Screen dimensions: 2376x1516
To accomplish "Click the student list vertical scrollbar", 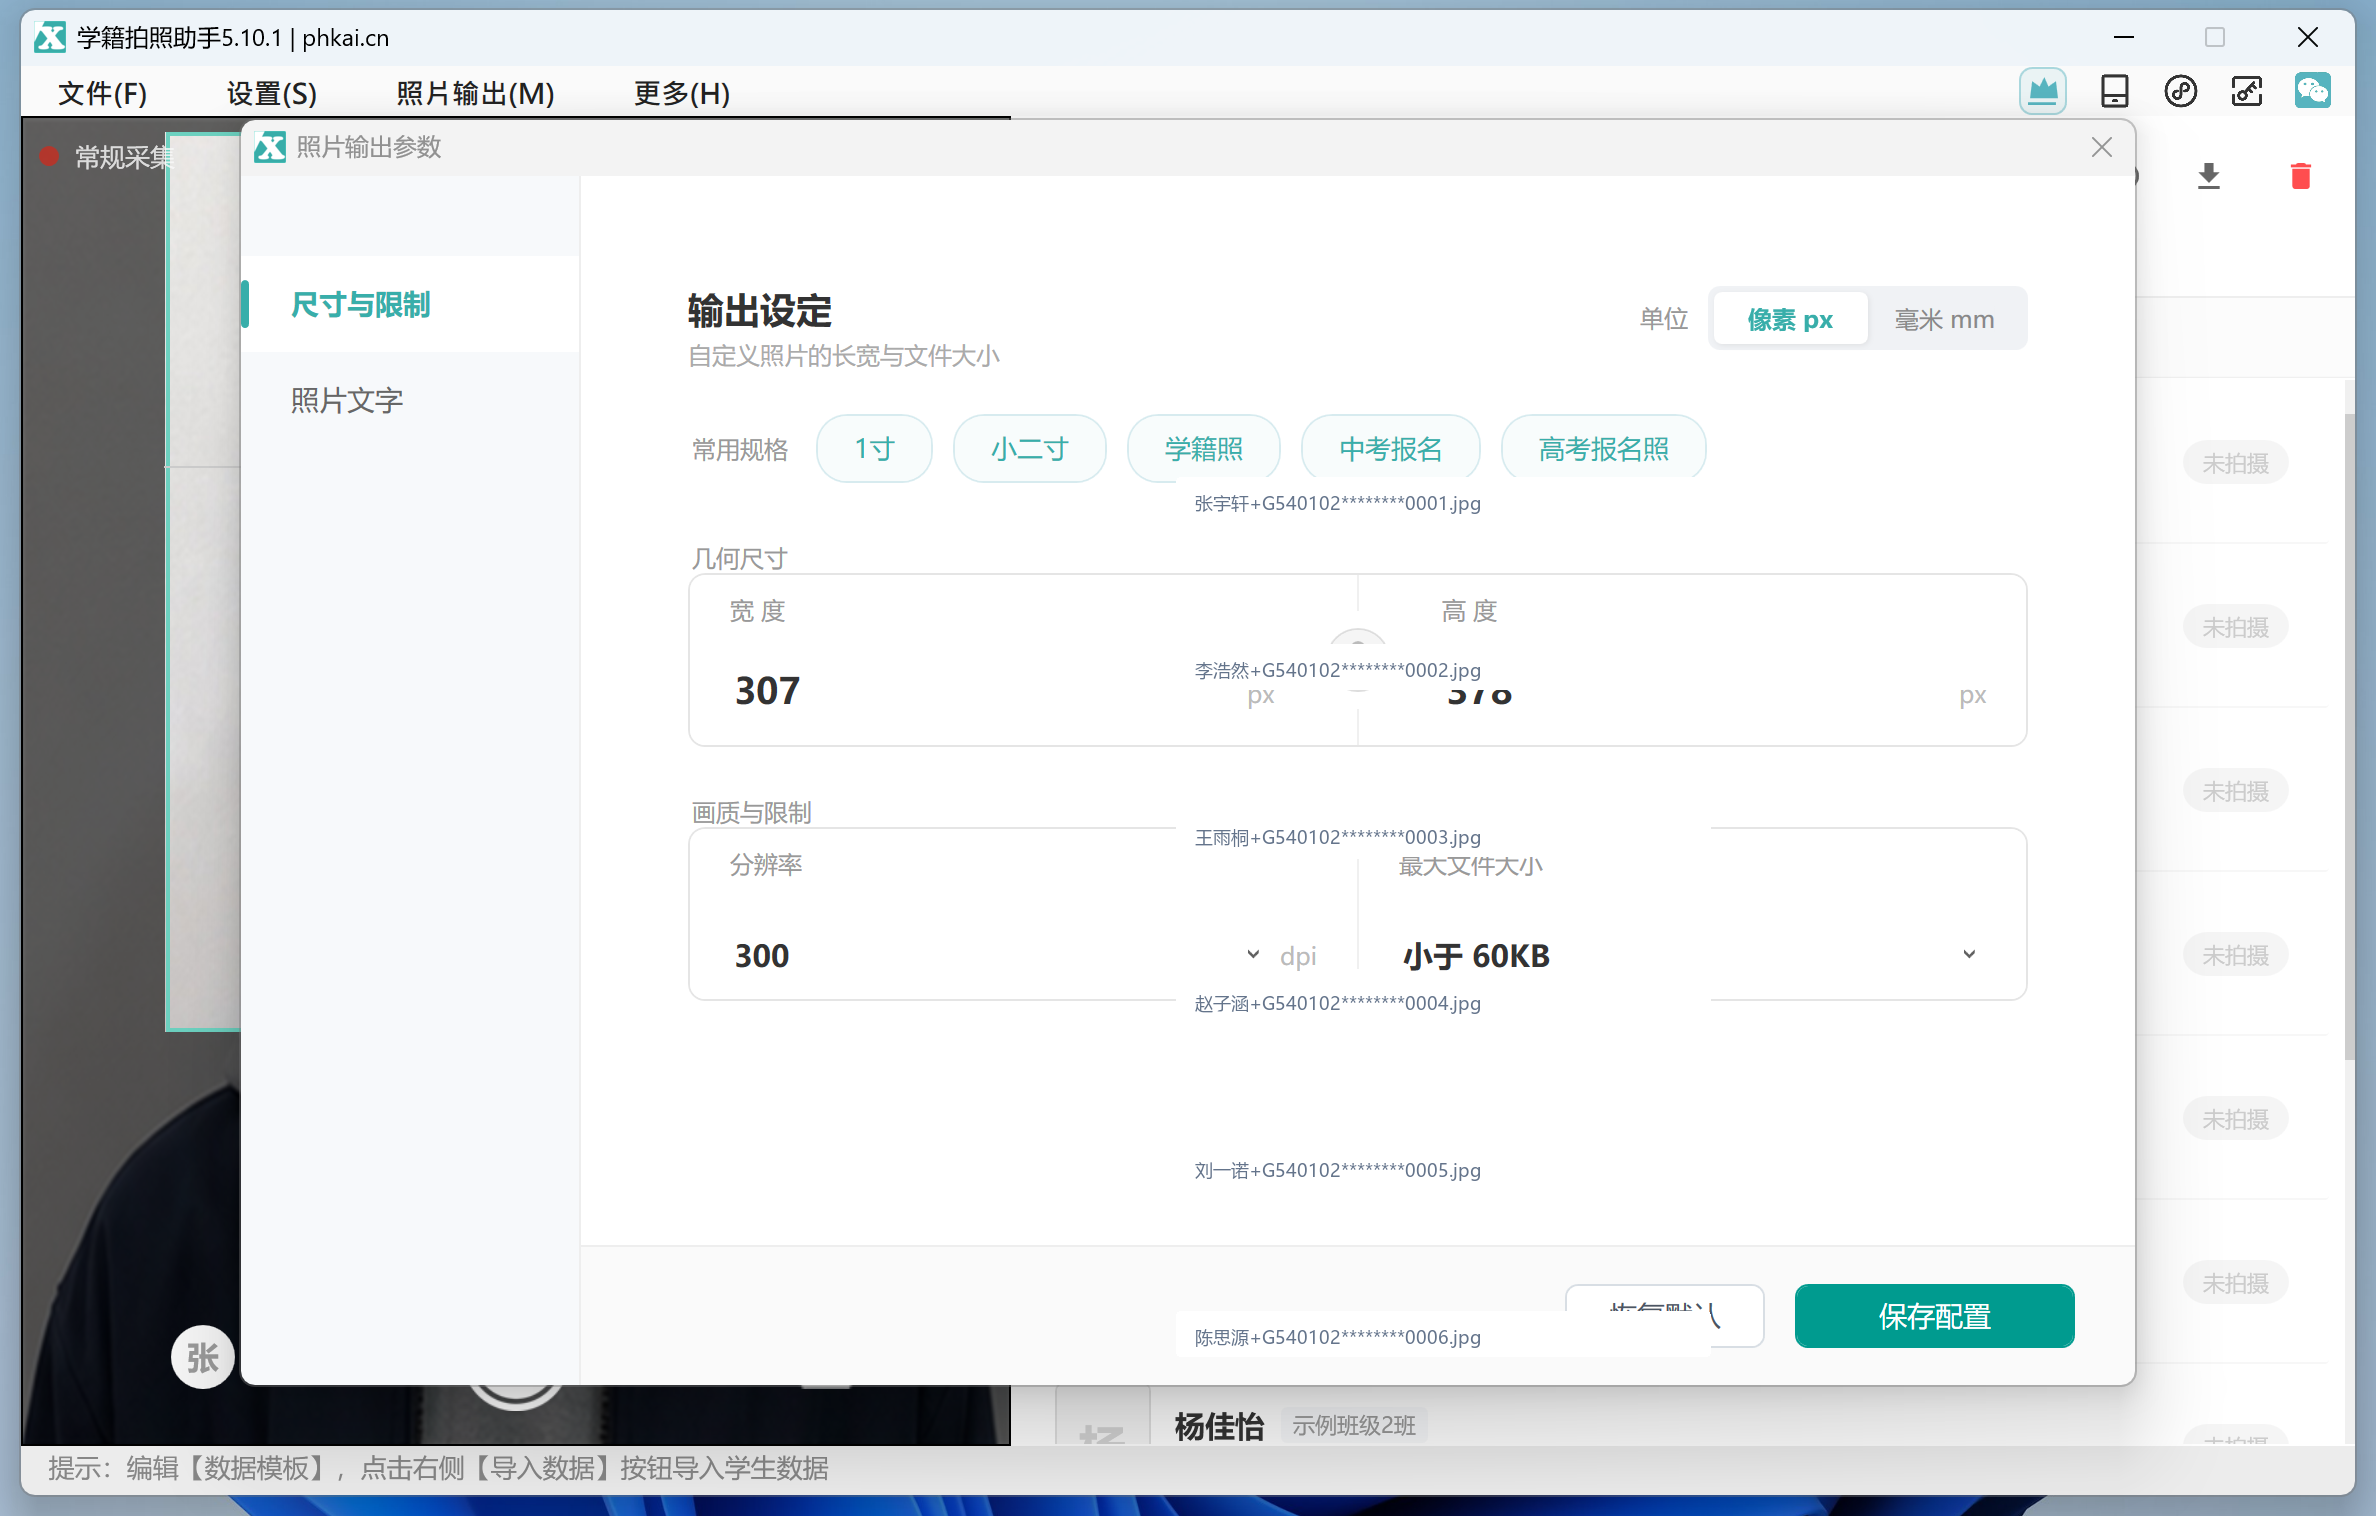I will [x=2350, y=735].
